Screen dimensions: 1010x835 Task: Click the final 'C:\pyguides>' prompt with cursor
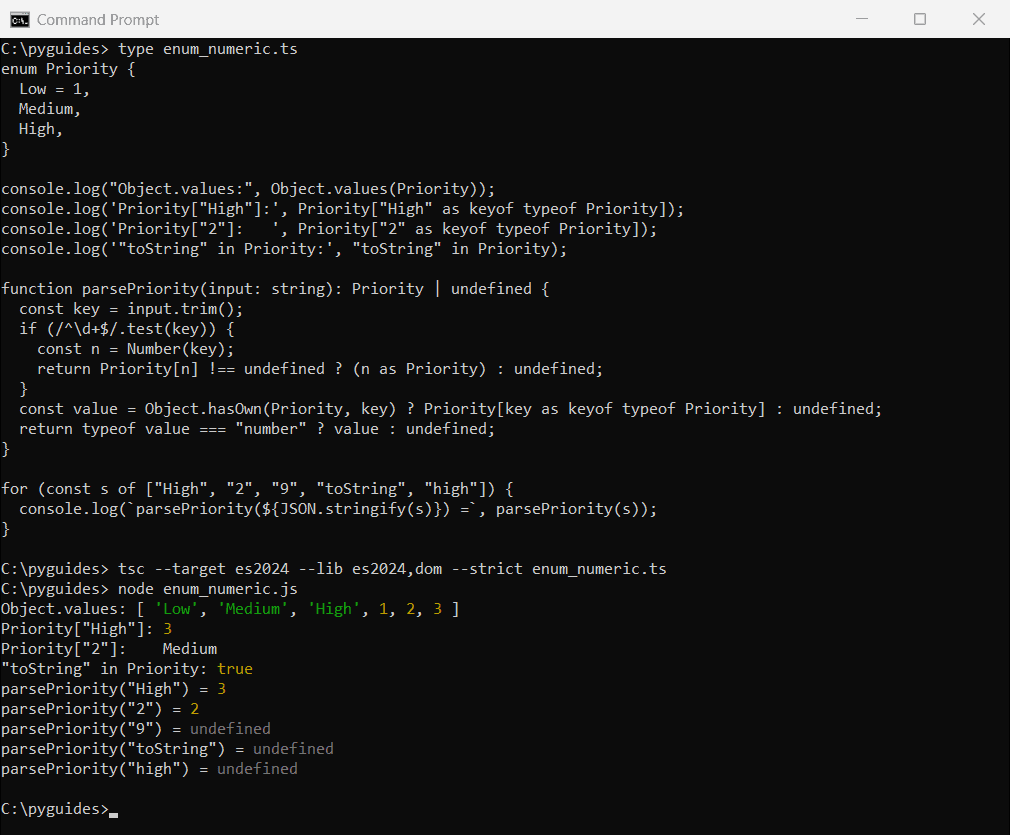59,809
